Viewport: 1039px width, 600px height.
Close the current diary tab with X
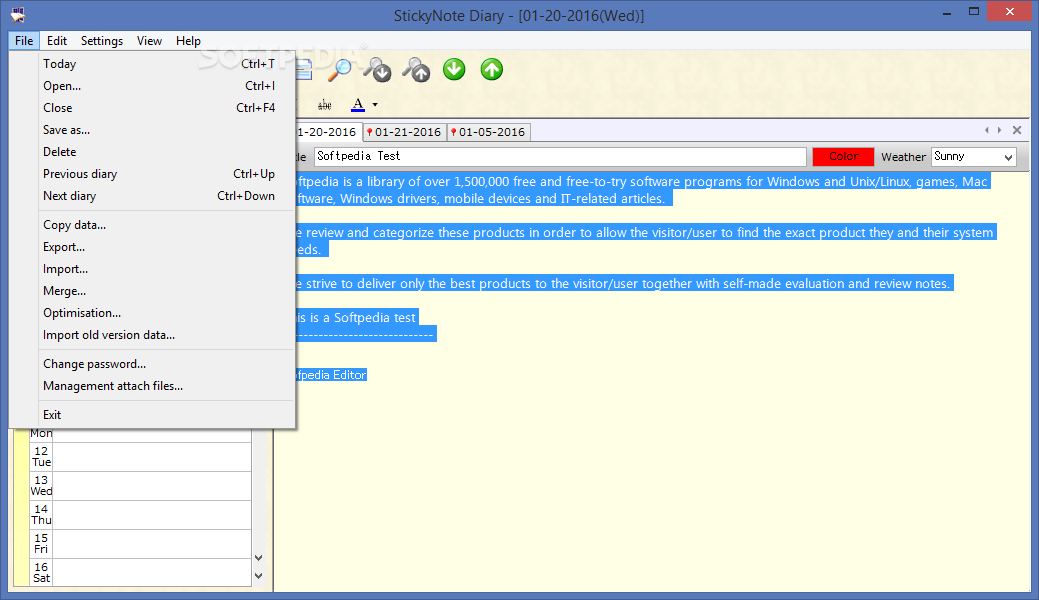1017,131
